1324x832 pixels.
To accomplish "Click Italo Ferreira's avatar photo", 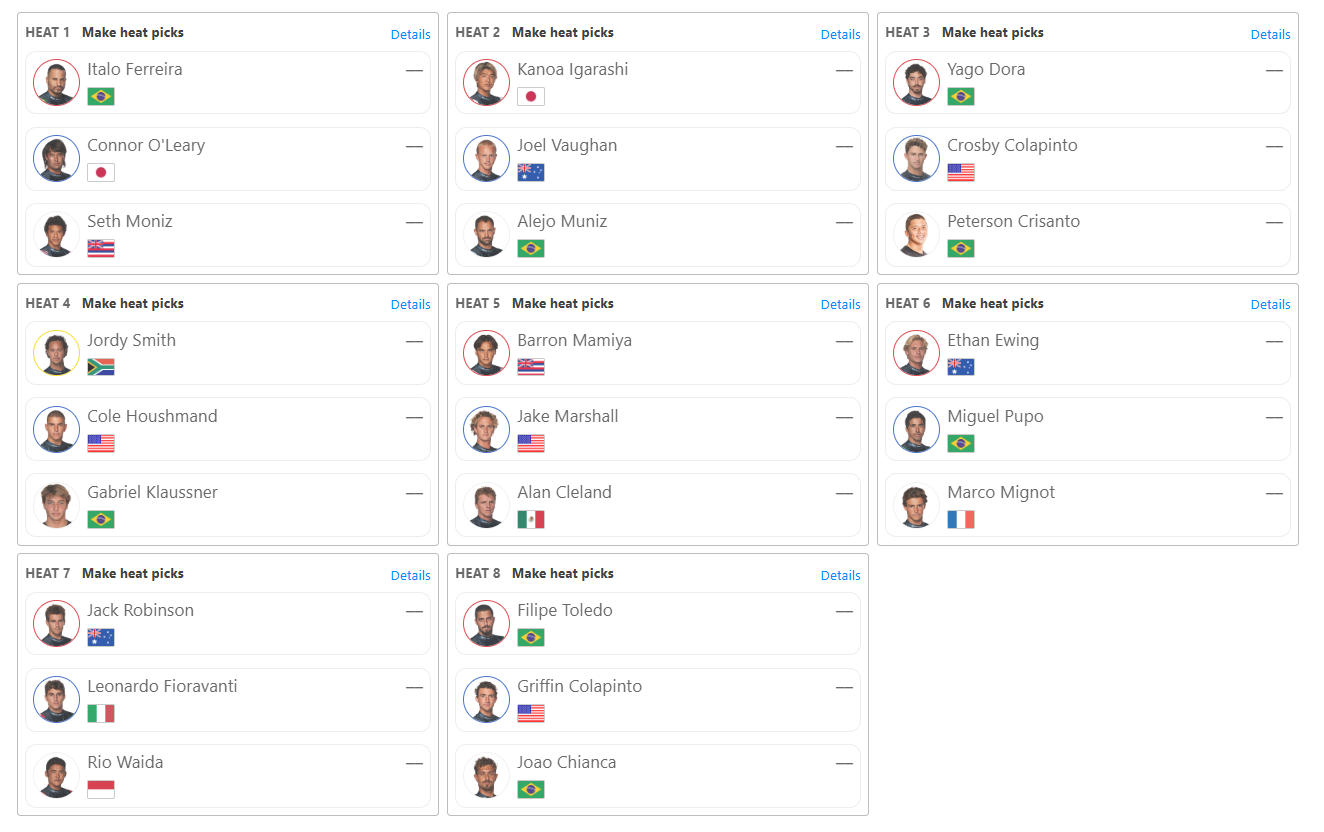I will 56,82.
